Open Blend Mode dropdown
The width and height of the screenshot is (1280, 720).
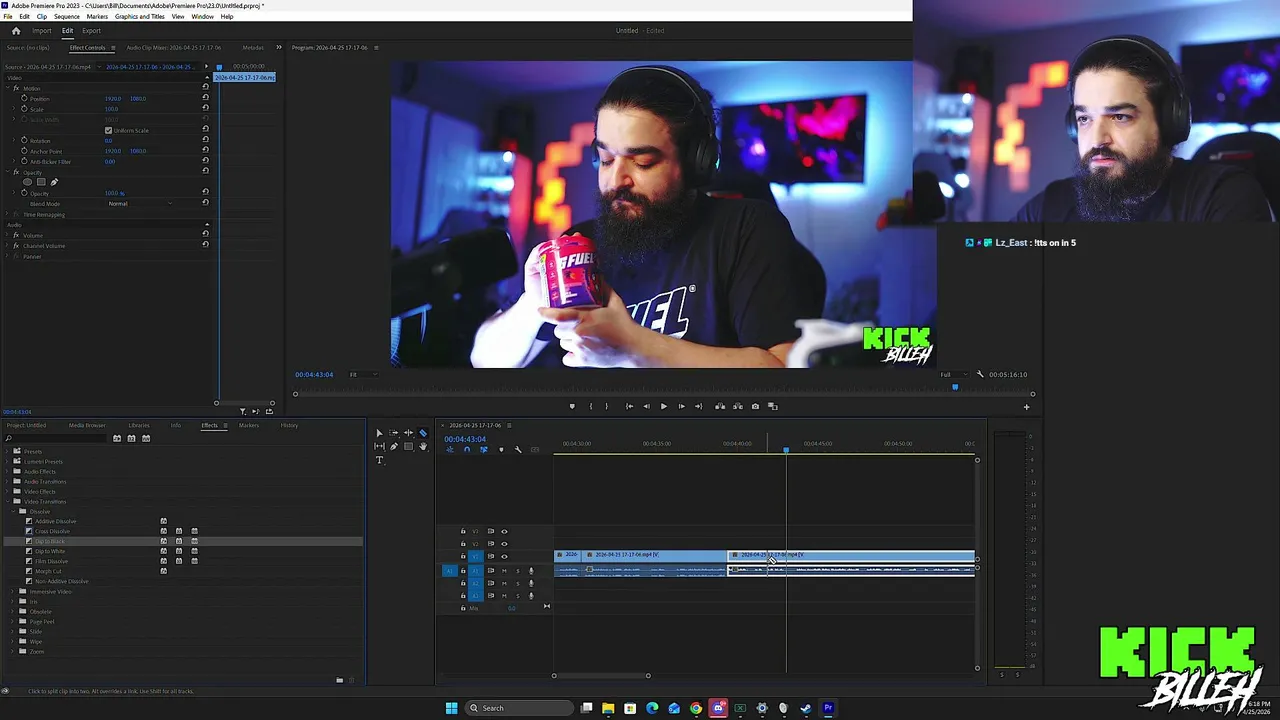140,203
